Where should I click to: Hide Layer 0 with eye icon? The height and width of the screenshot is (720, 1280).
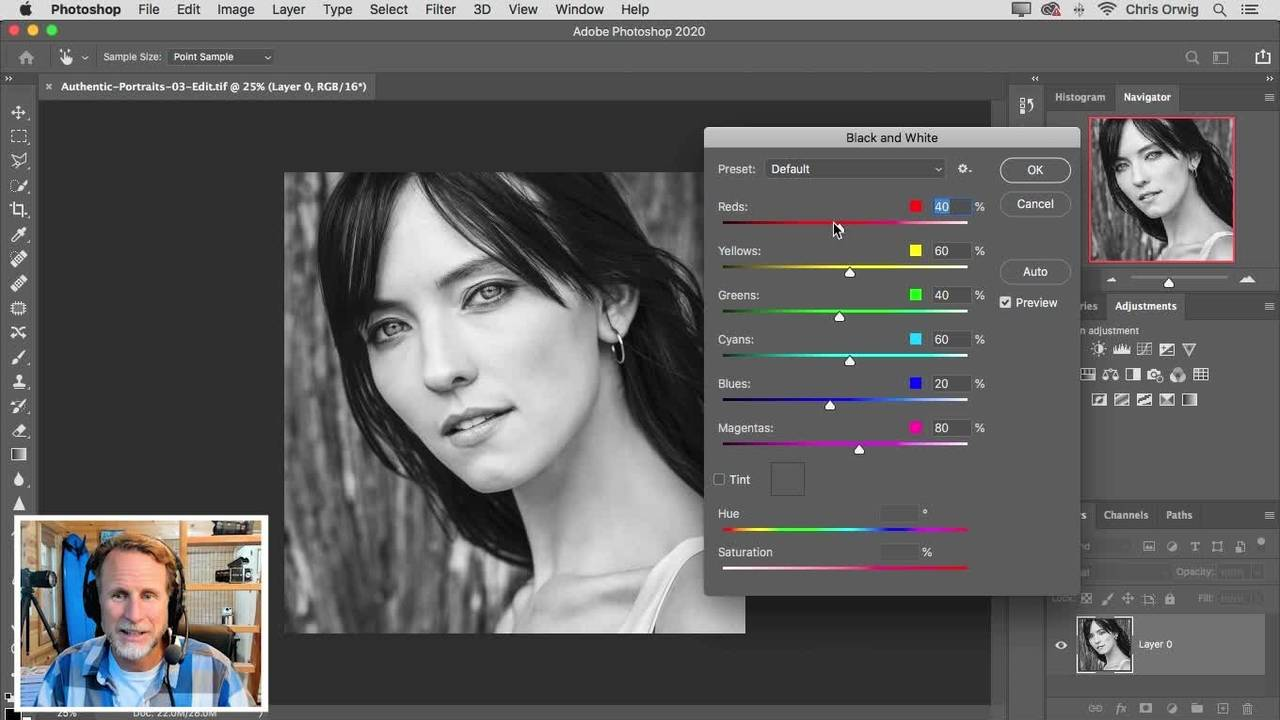coord(1061,645)
